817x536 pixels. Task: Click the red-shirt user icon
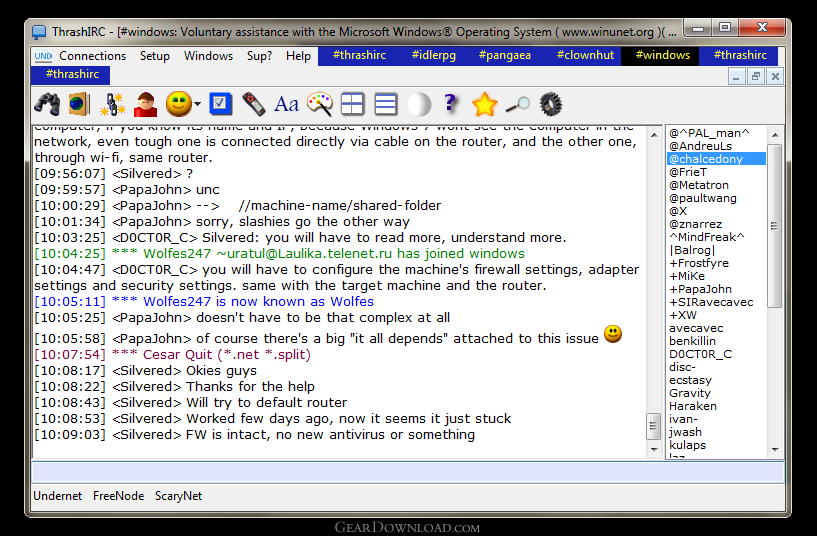pos(145,104)
